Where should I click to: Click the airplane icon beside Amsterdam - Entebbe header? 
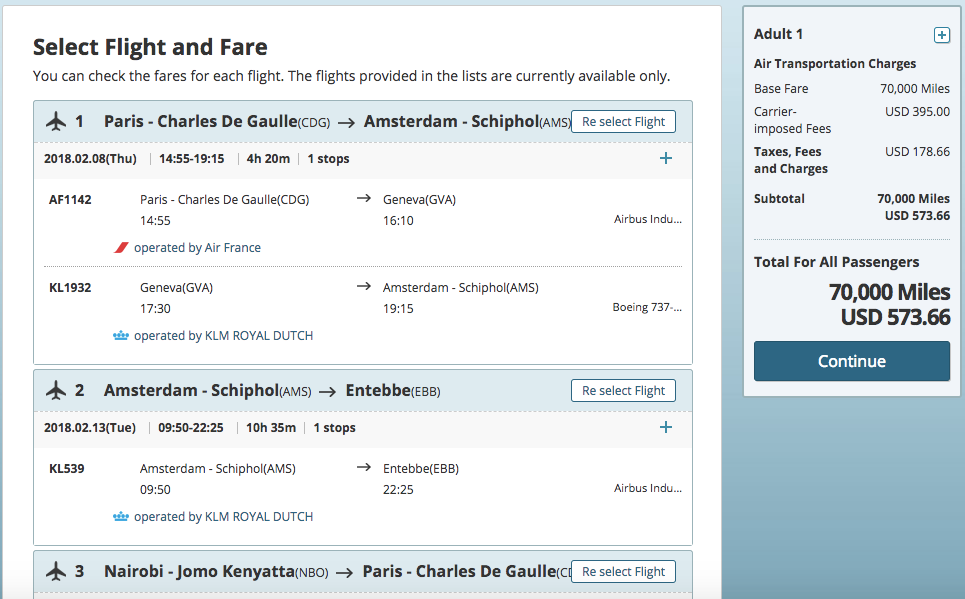click(56, 391)
